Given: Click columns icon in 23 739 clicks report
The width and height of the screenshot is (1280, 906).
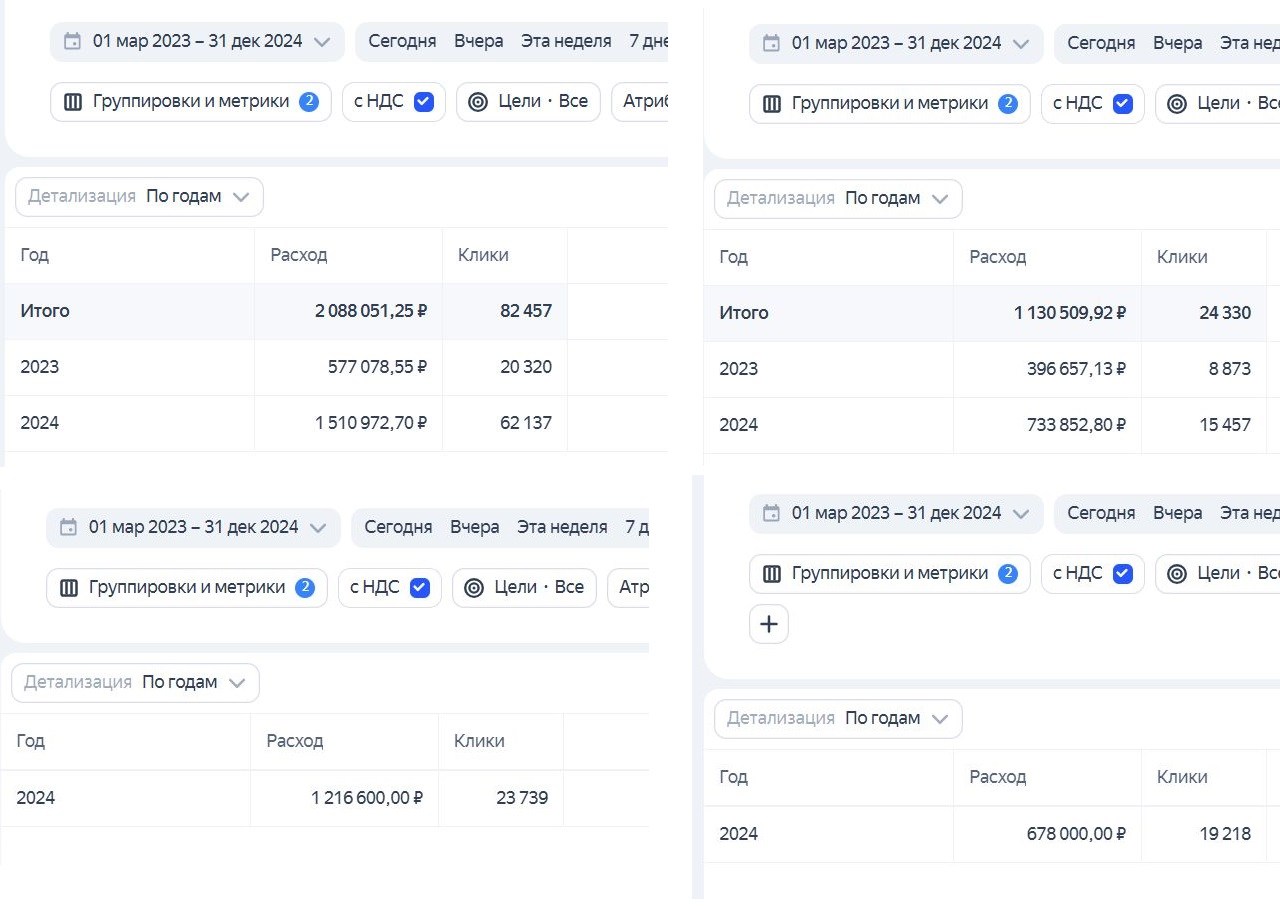Looking at the screenshot, I should point(69,588).
